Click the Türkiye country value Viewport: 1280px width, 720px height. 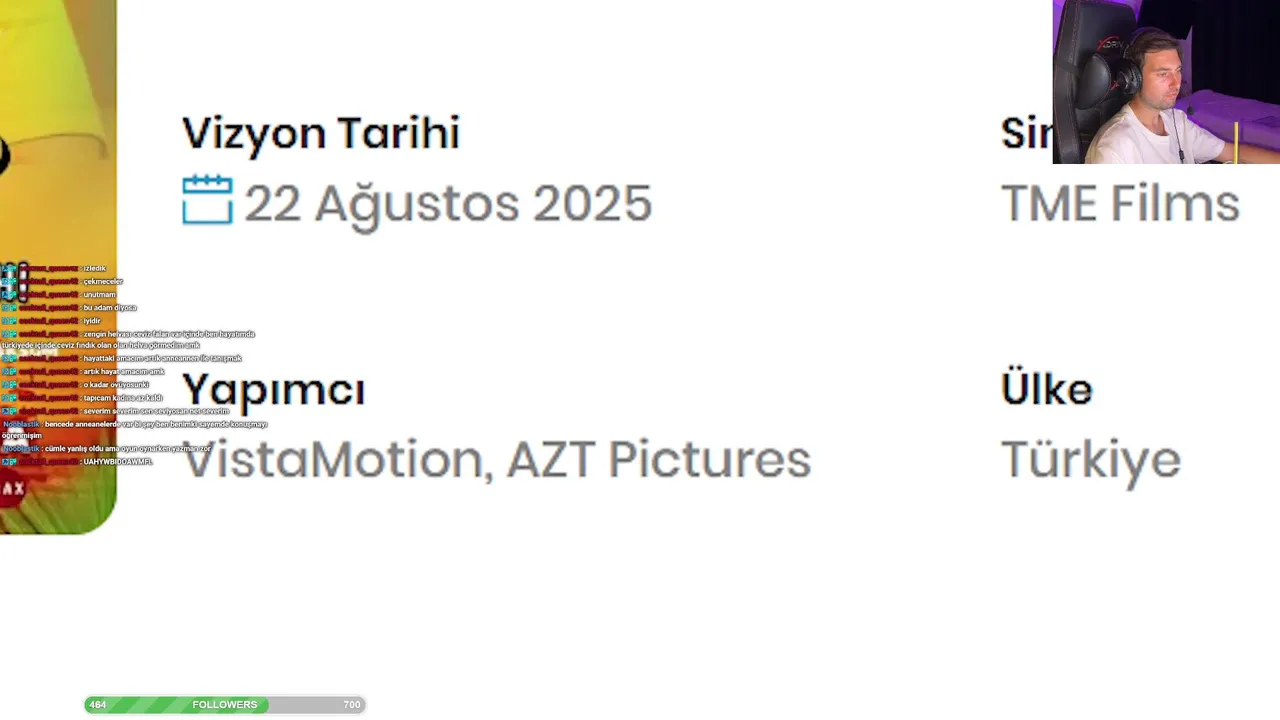1090,460
